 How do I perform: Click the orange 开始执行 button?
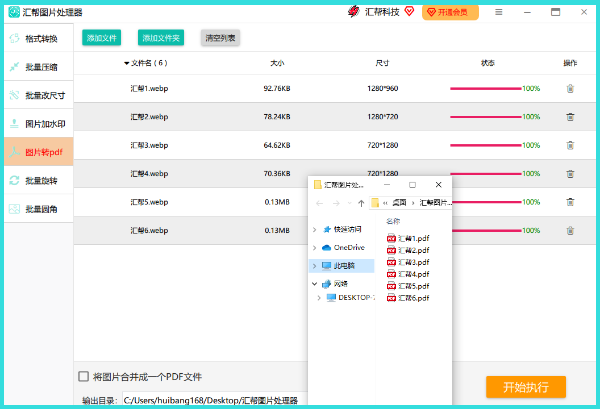pyautogui.click(x=526, y=387)
